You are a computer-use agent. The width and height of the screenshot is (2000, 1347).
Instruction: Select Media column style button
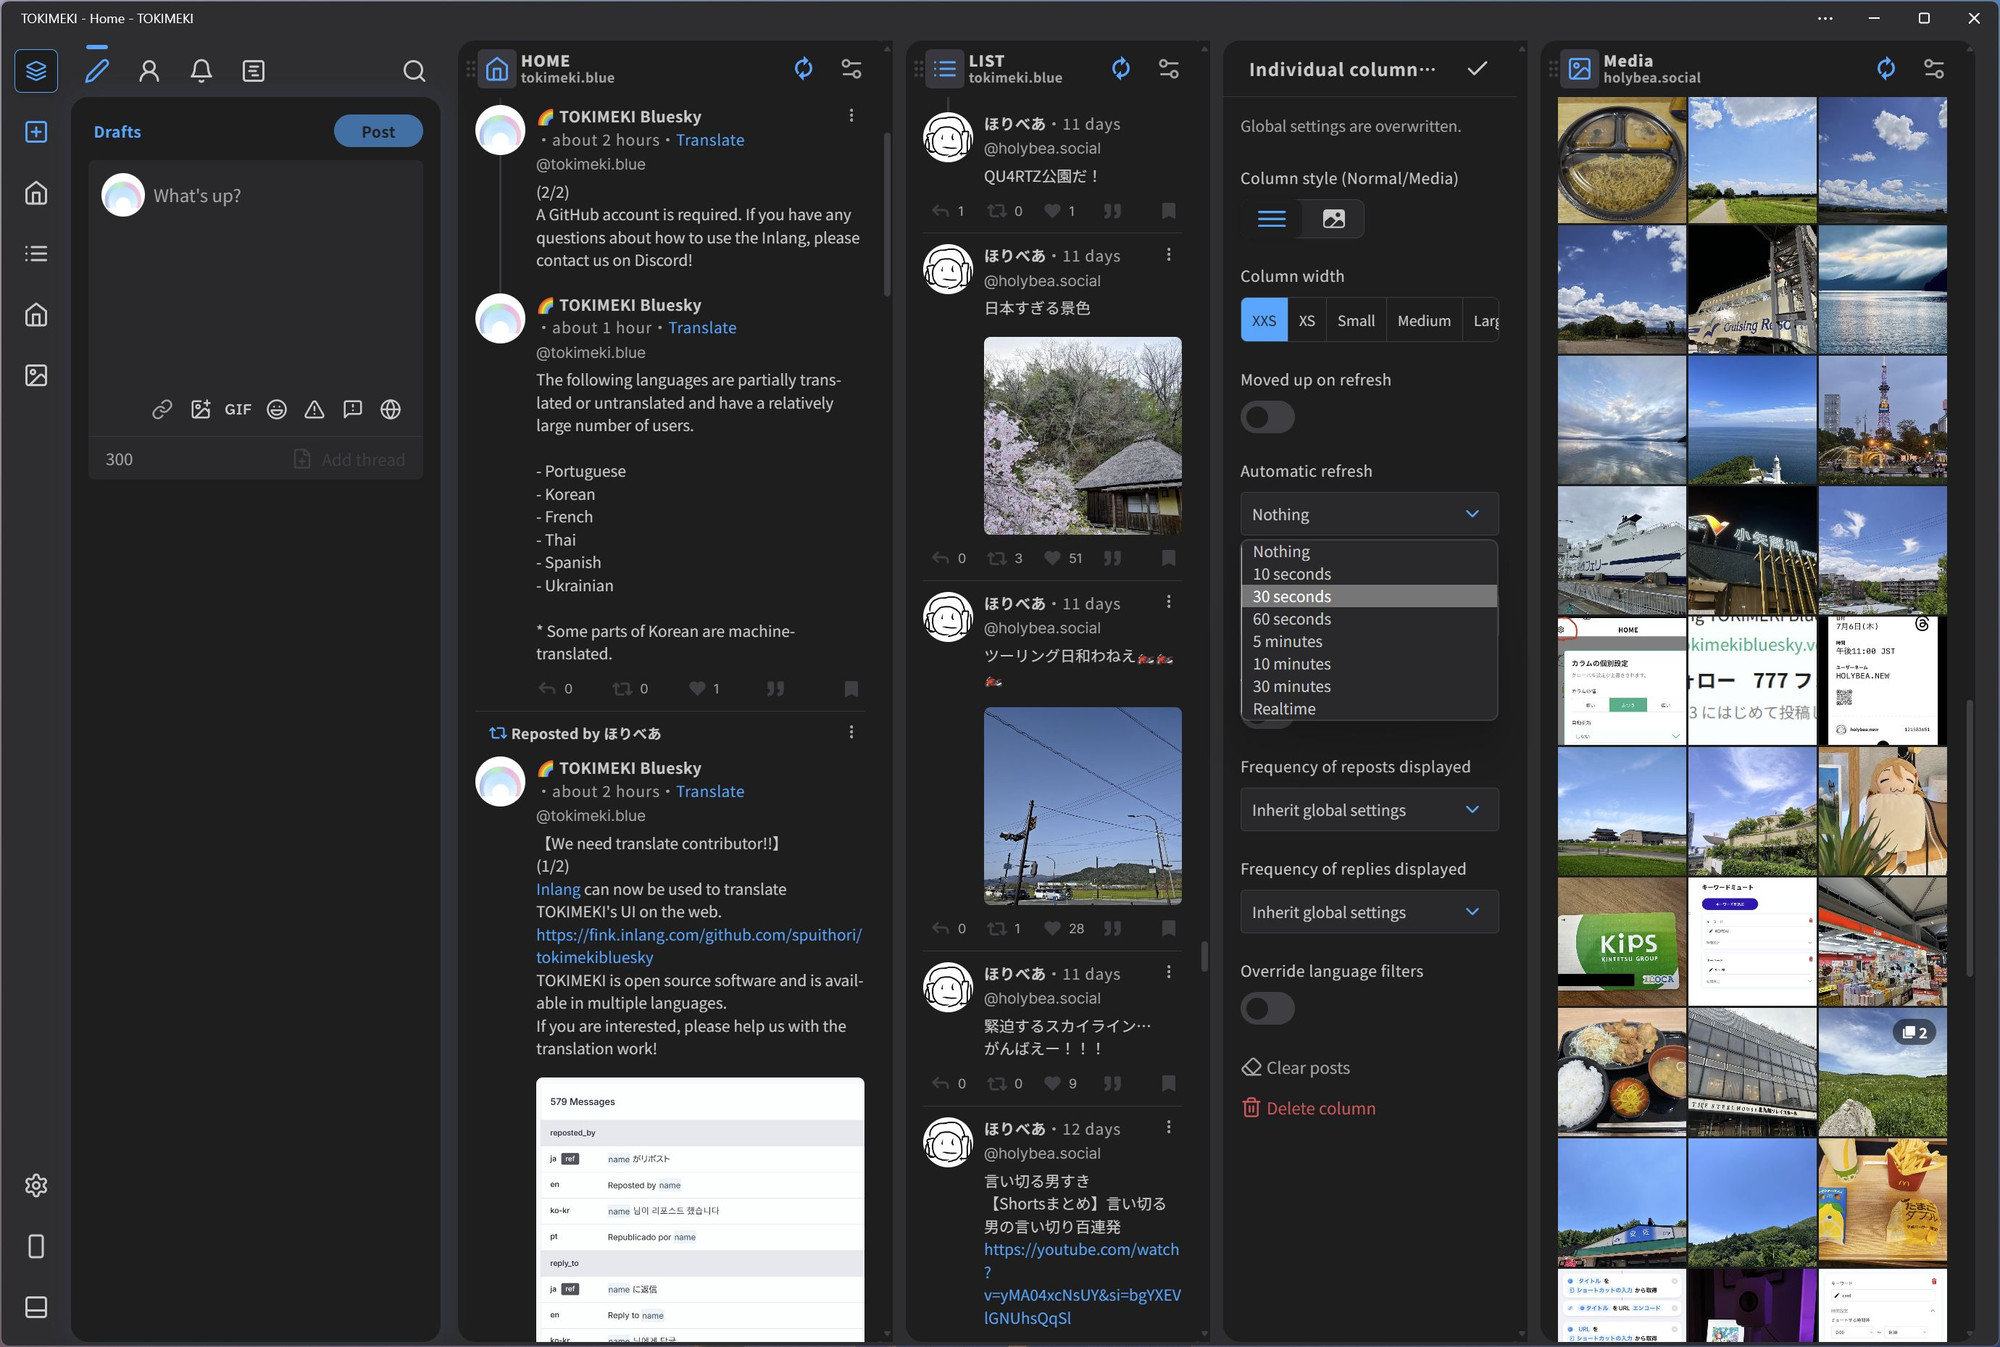coord(1333,219)
